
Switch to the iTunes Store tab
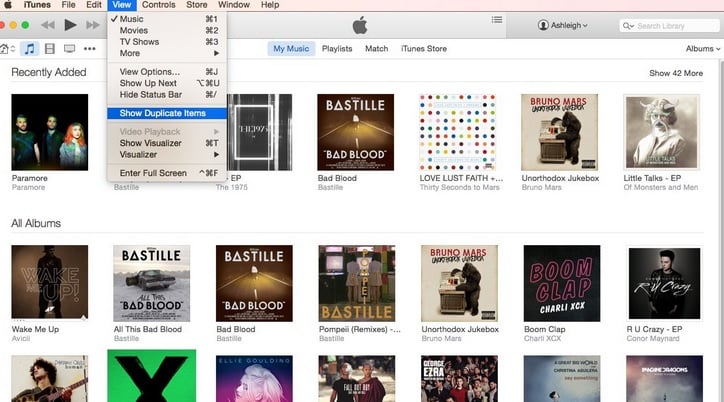point(424,48)
